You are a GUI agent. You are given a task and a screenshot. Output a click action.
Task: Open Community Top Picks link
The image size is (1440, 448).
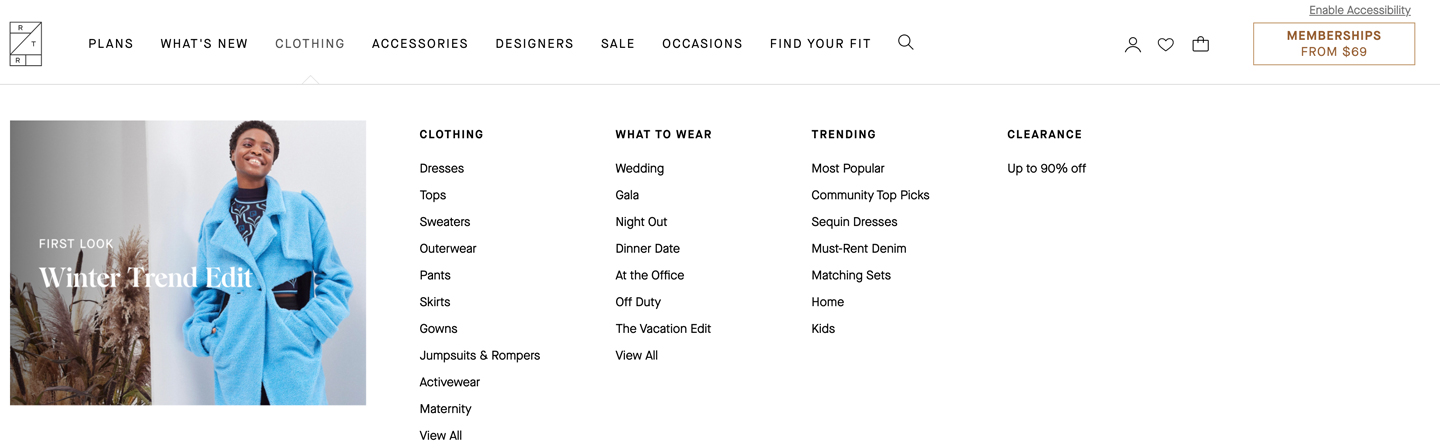pos(870,196)
